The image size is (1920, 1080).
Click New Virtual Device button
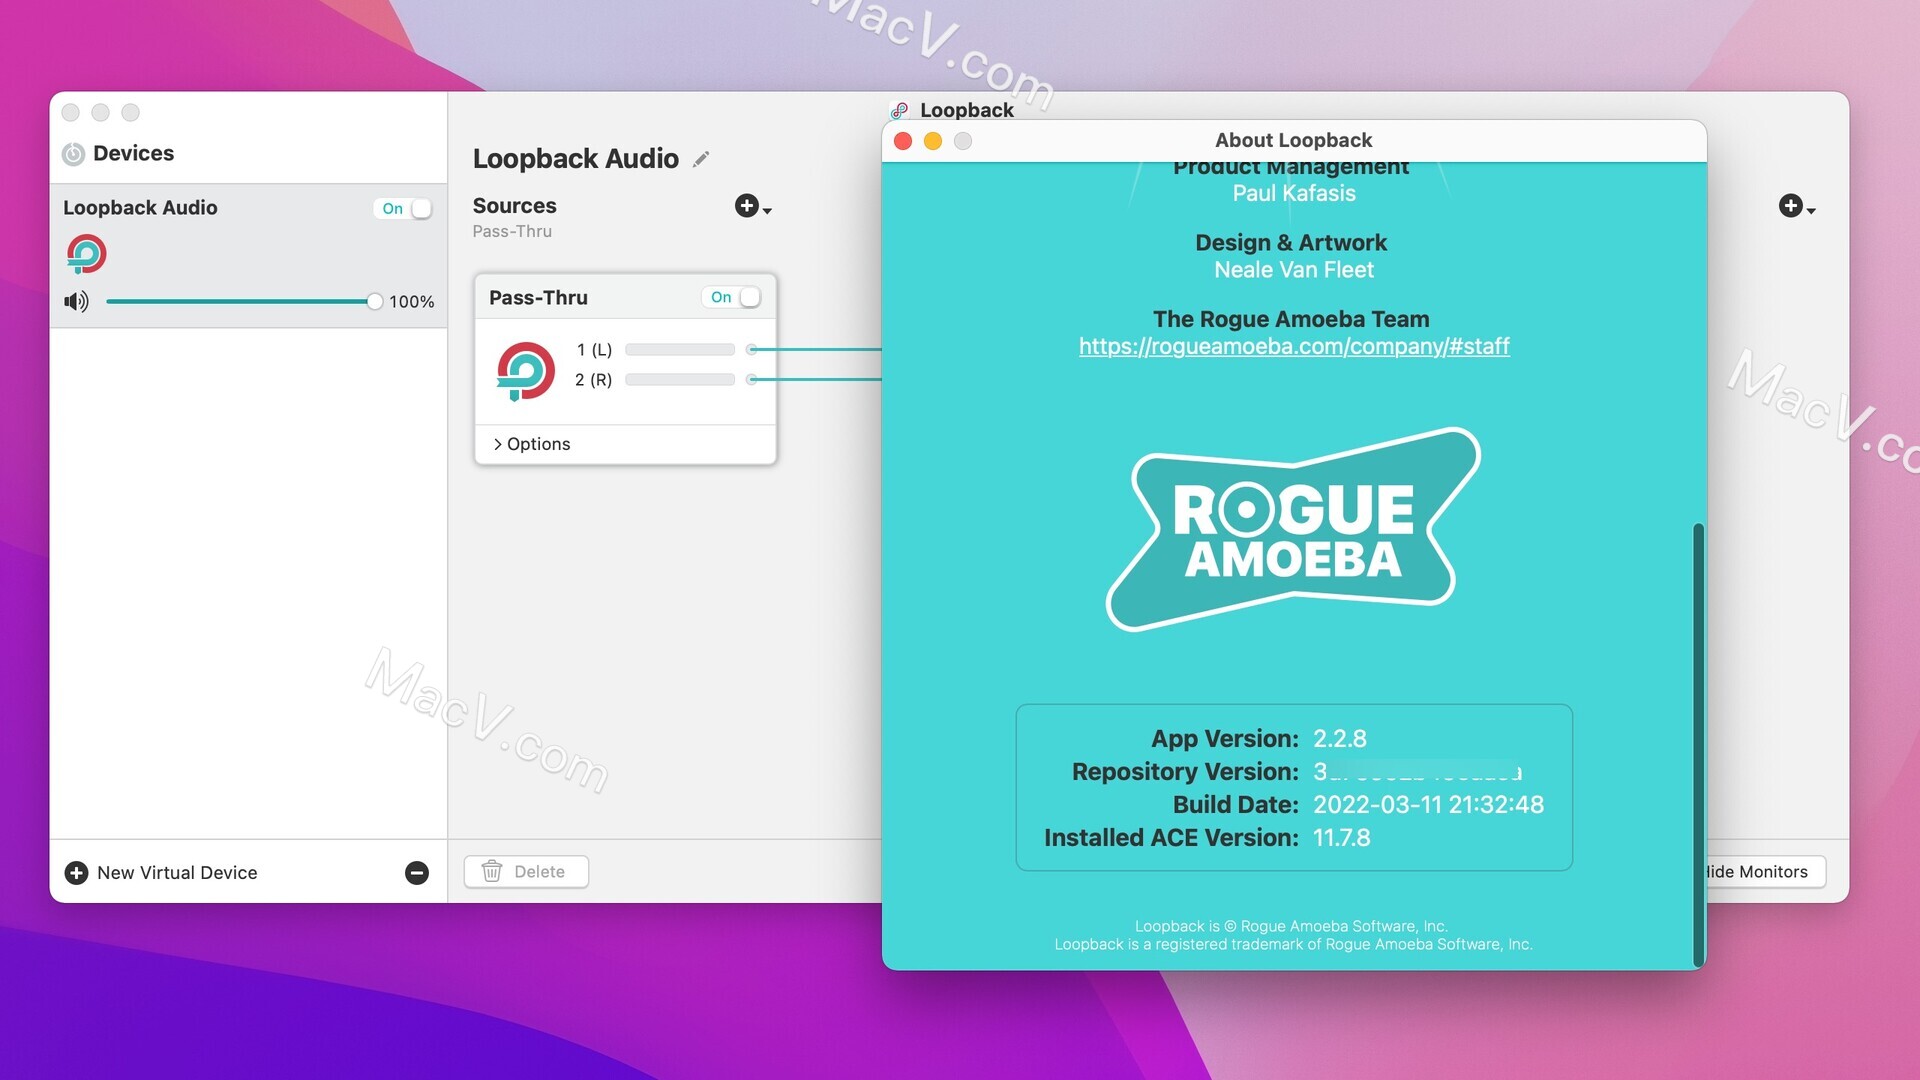pyautogui.click(x=161, y=873)
